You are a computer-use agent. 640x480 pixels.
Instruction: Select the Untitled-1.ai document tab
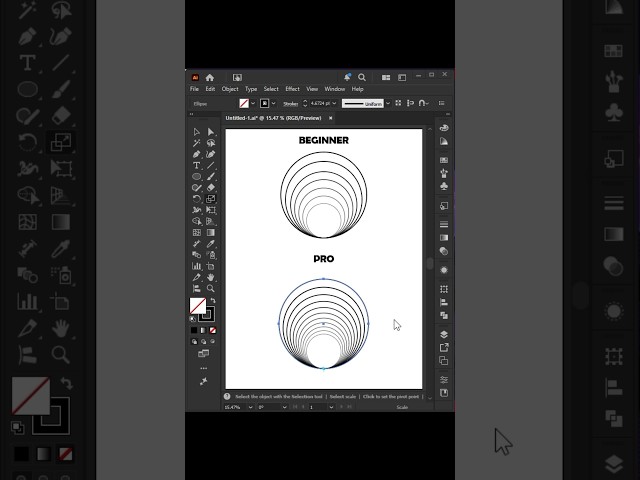pyautogui.click(x=273, y=118)
